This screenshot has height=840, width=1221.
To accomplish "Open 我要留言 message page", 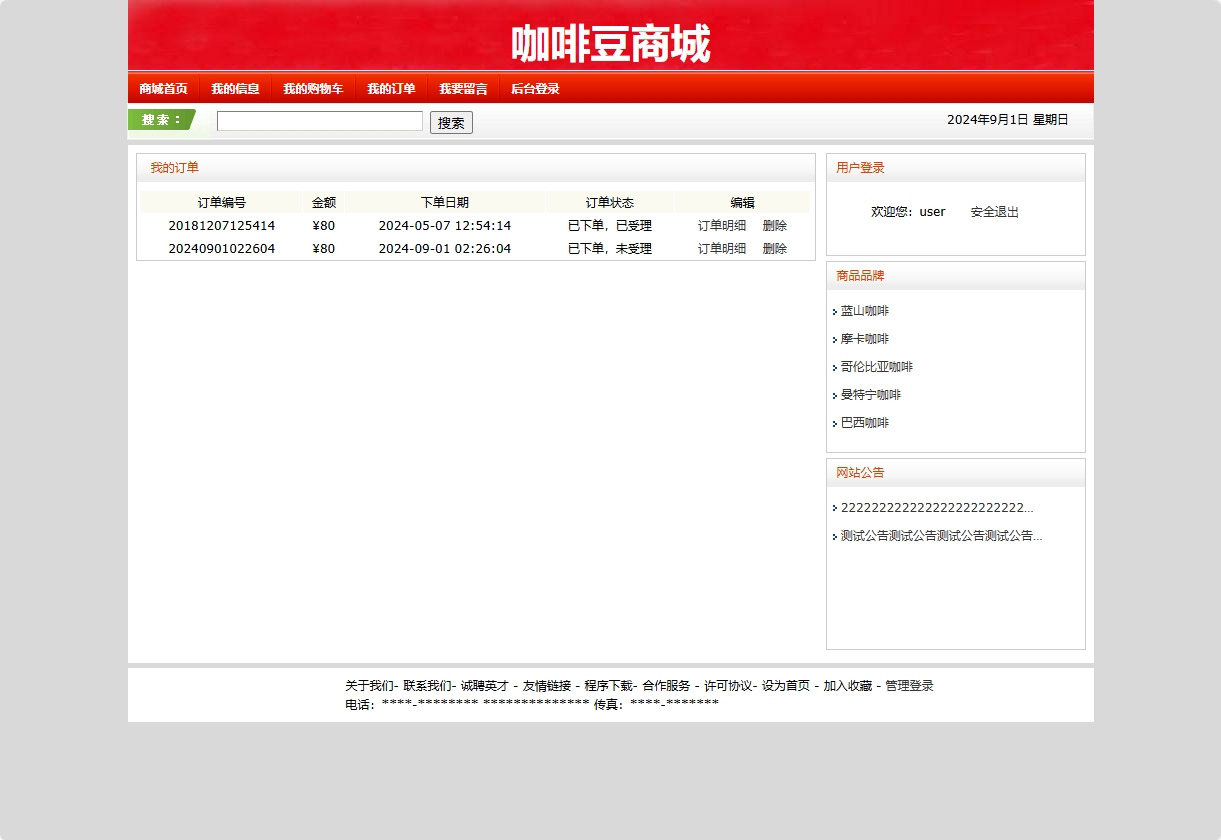I will click(463, 88).
